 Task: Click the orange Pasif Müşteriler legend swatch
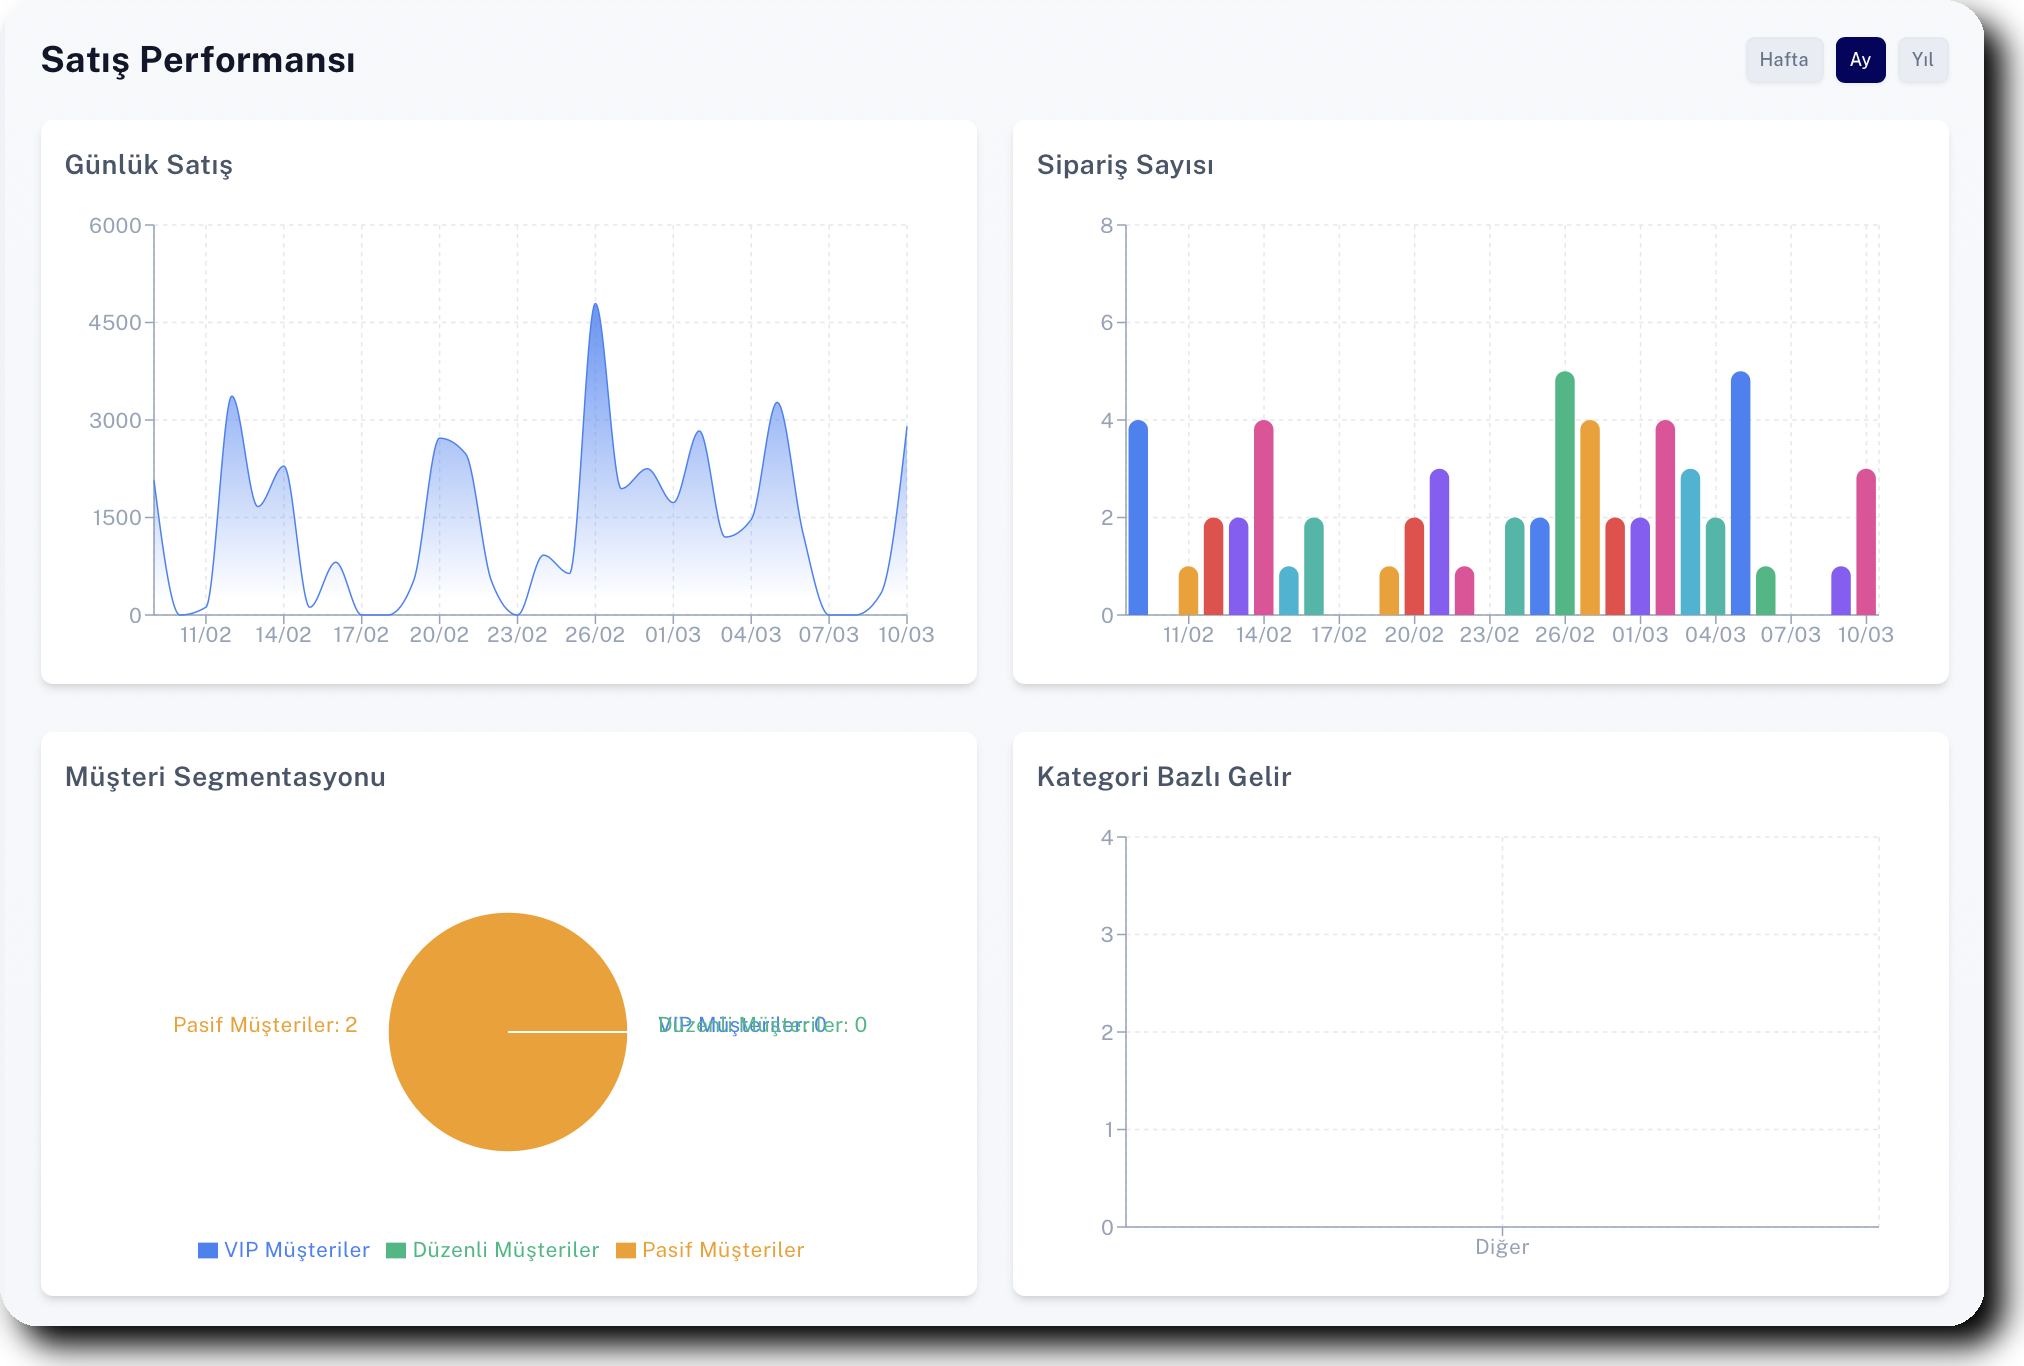click(x=626, y=1250)
